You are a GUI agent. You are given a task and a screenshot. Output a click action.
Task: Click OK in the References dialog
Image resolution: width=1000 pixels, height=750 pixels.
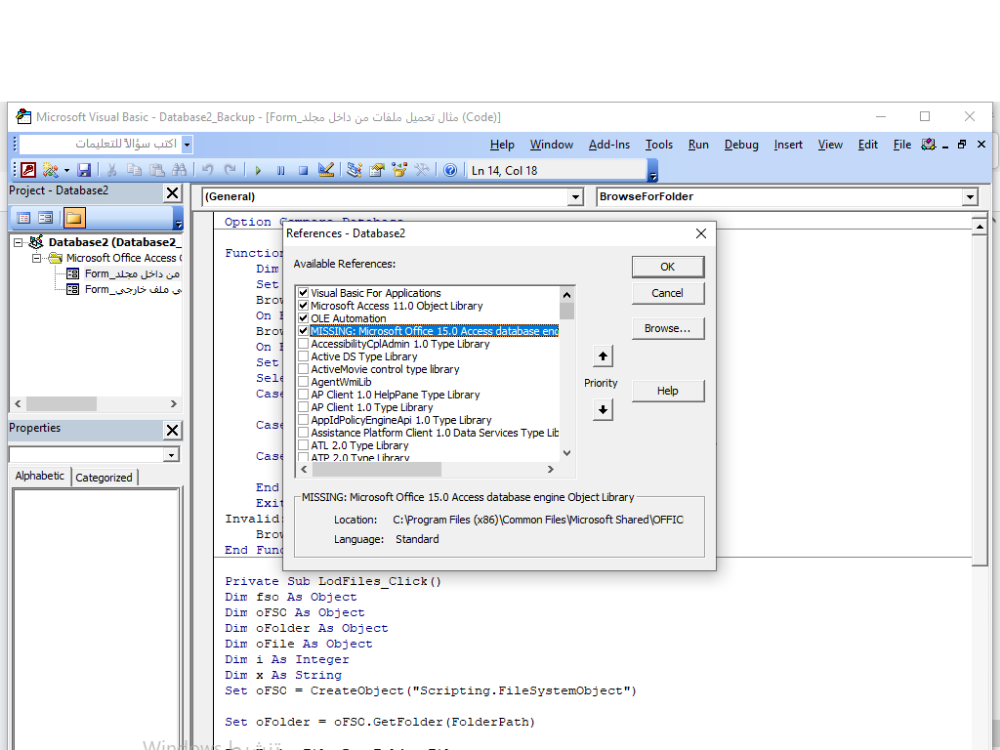[668, 267]
